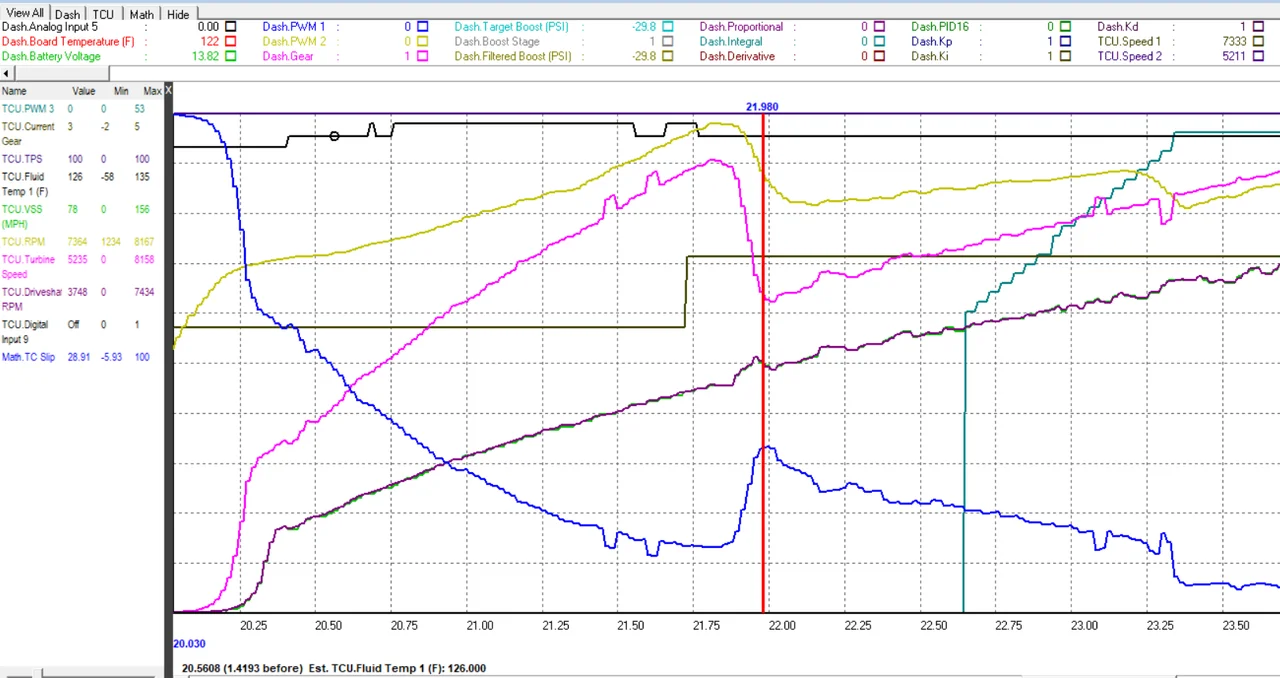Viewport: 1280px width, 678px height.
Task: Click the red cursor line at 21.980
Action: coord(763,400)
